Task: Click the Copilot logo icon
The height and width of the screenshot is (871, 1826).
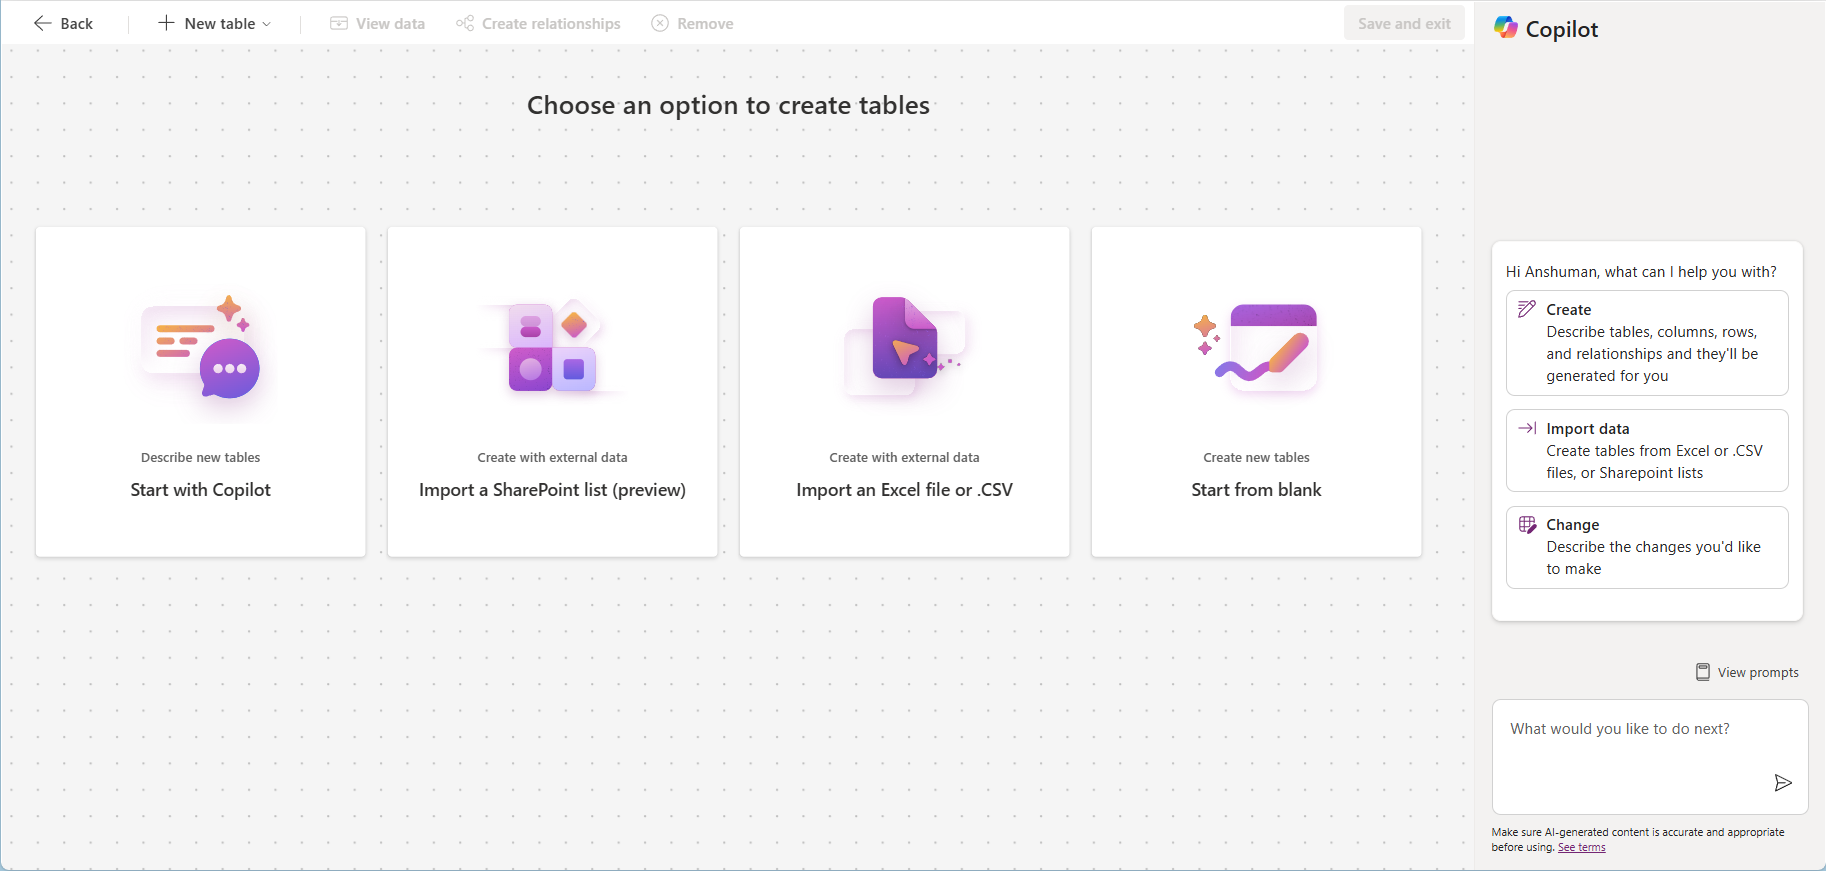Action: (x=1506, y=28)
